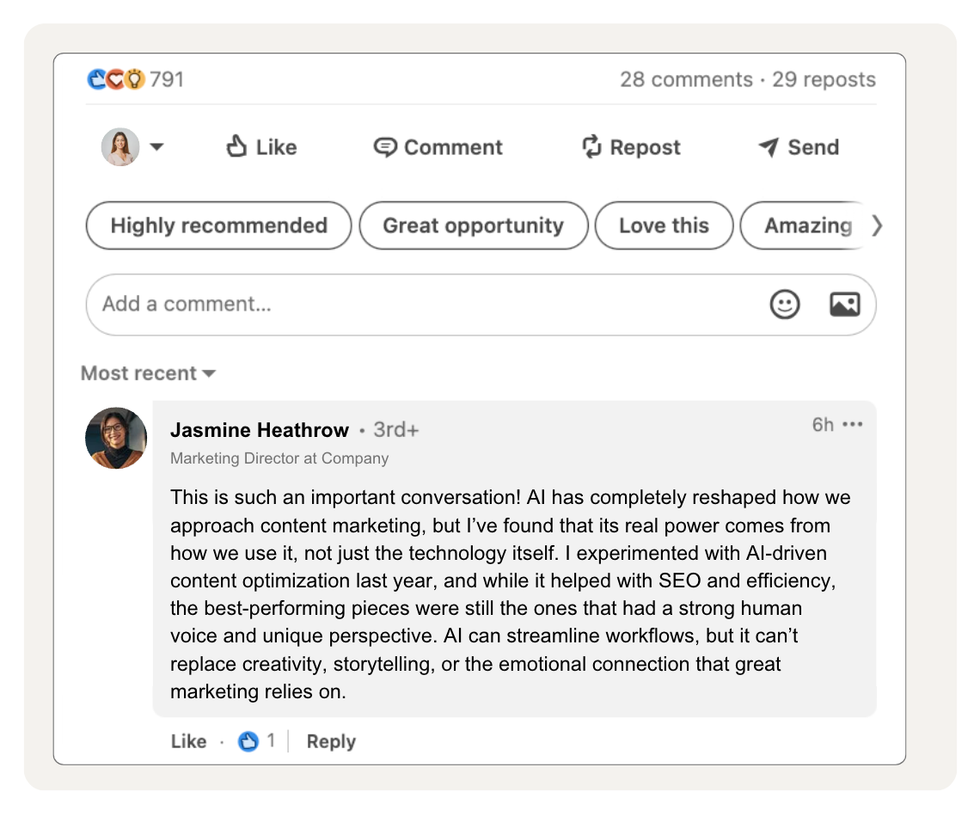This screenshot has height=824, width=980.
Task: Reply to Jasmine Heathrow's comment
Action: pyautogui.click(x=331, y=741)
